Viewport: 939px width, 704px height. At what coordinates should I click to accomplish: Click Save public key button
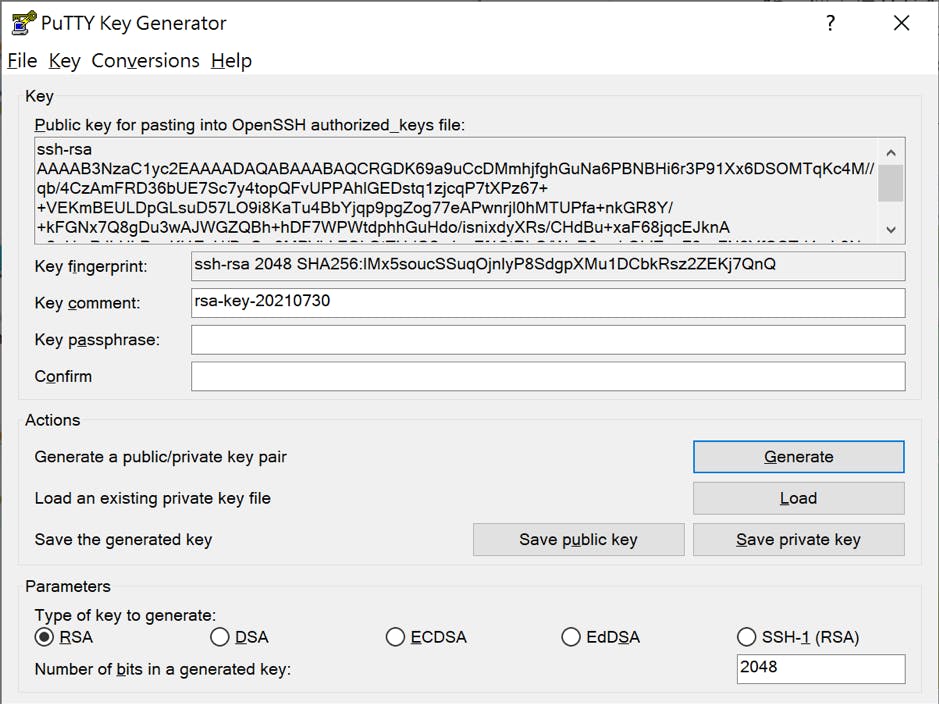578,539
